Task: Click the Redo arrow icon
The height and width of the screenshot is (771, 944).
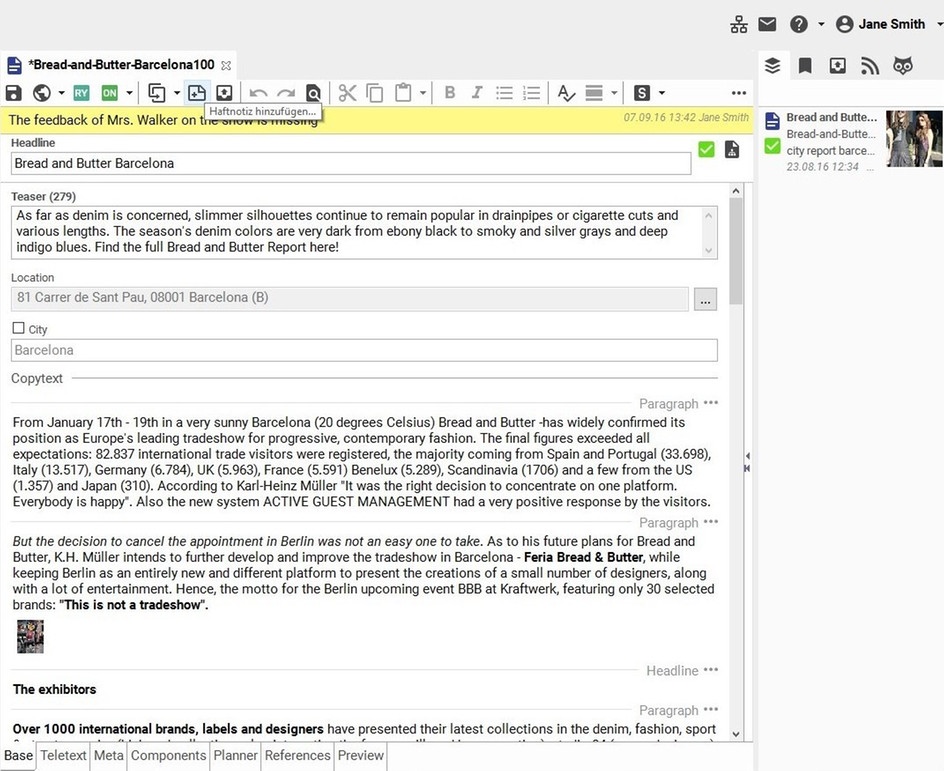Action: pos(286,93)
